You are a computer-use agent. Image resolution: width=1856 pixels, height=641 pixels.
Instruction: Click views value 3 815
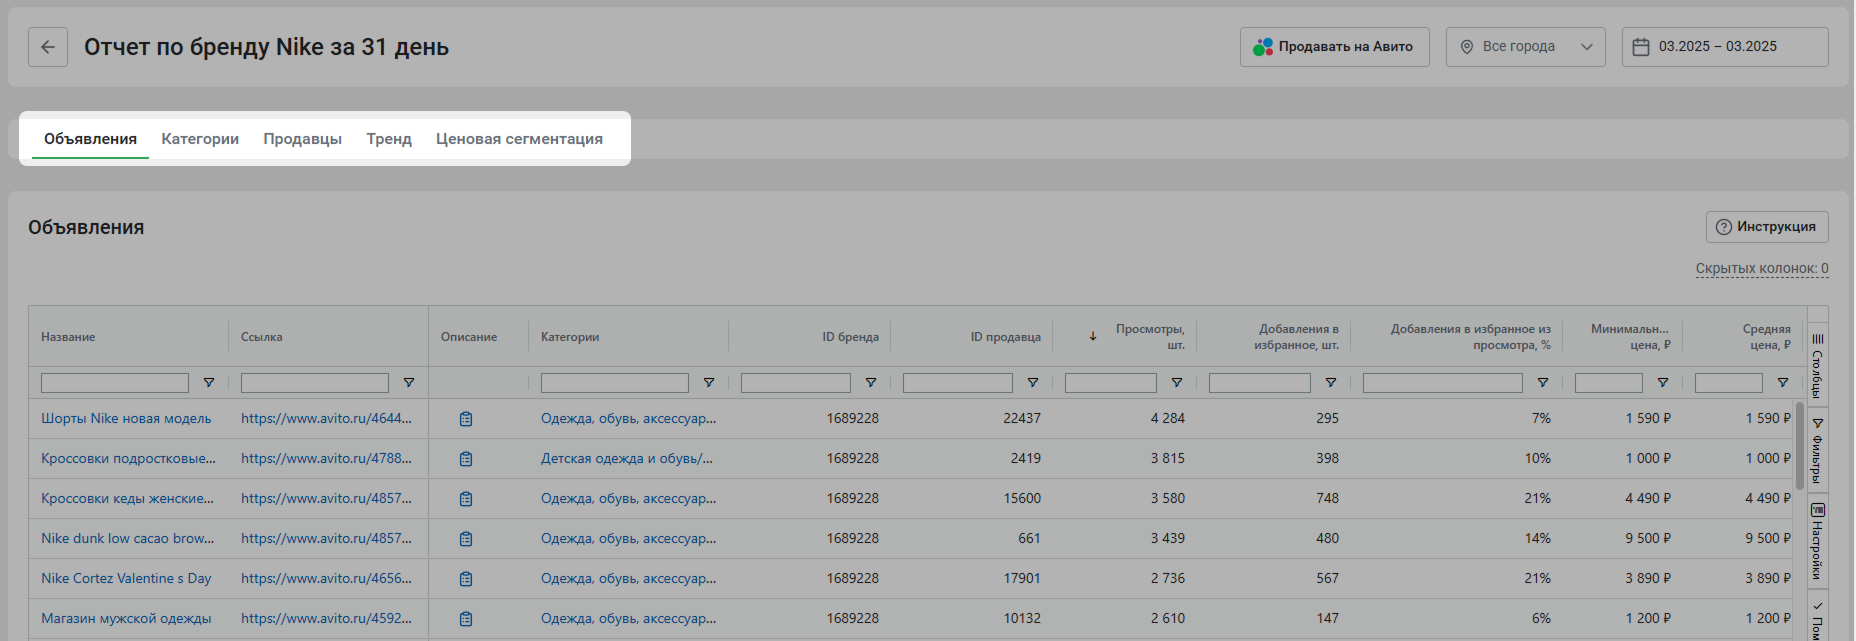(x=1167, y=459)
